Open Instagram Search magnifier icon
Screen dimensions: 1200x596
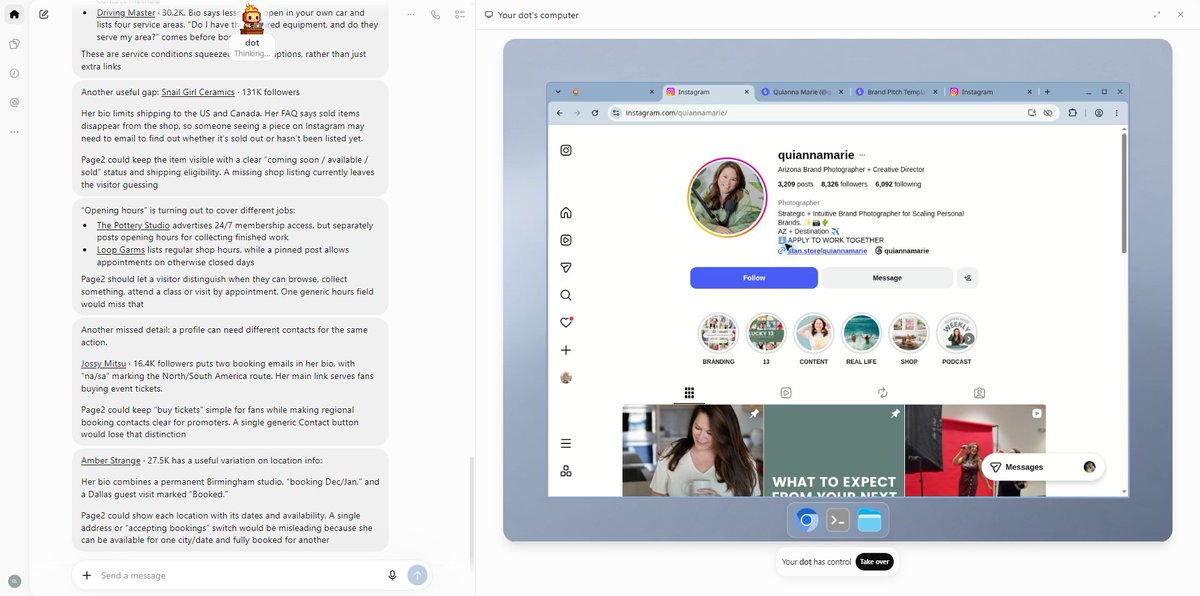pyautogui.click(x=566, y=295)
